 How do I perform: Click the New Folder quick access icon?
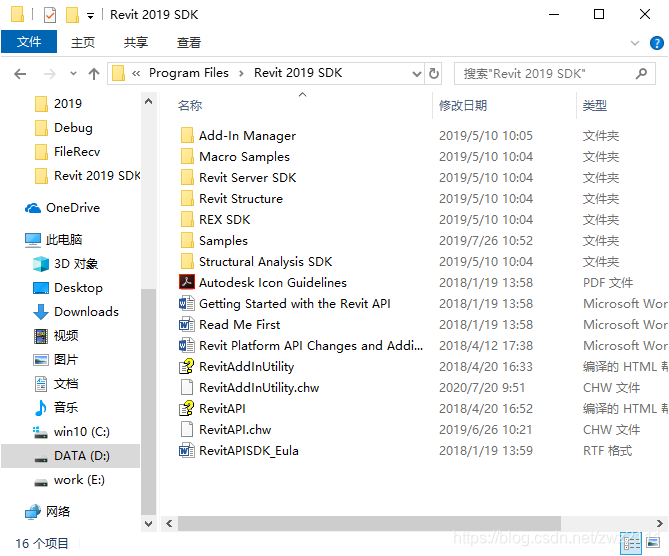click(72, 15)
